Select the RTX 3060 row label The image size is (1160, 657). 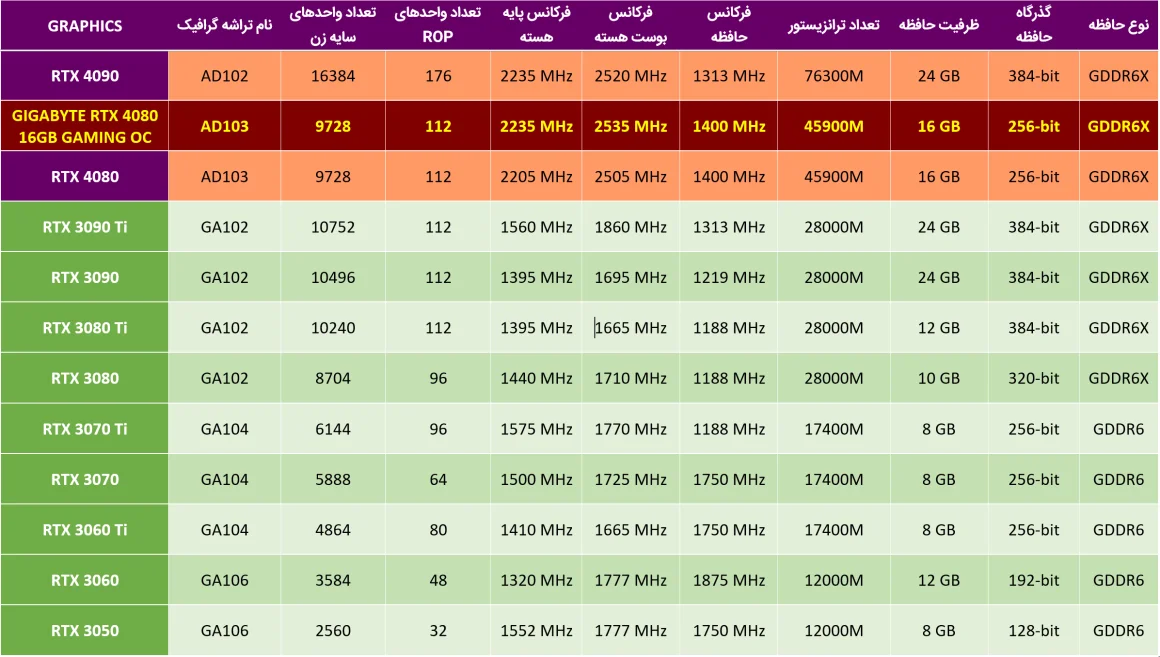[84, 580]
